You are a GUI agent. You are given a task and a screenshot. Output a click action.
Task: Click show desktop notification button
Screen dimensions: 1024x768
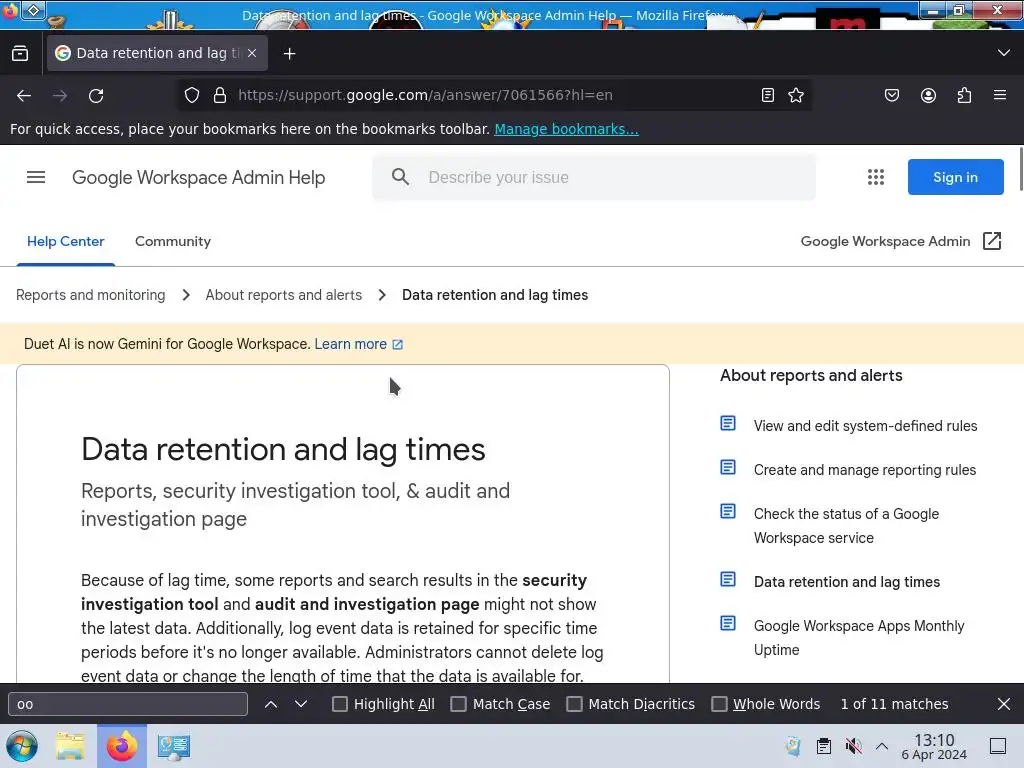tap(998, 746)
